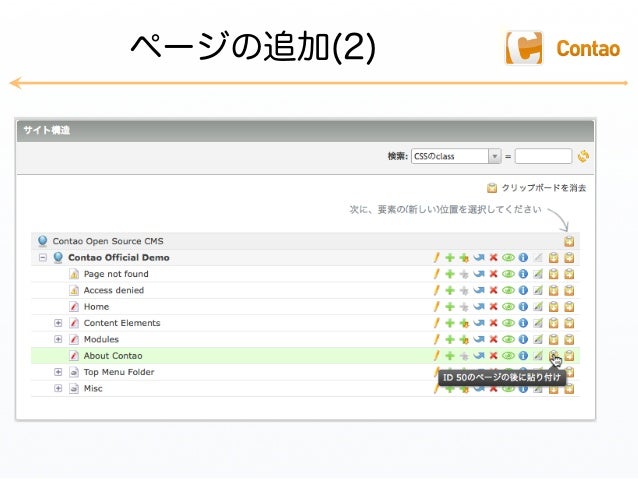638x479 pixels.
Task: Delete the Modules page
Action: [494, 339]
